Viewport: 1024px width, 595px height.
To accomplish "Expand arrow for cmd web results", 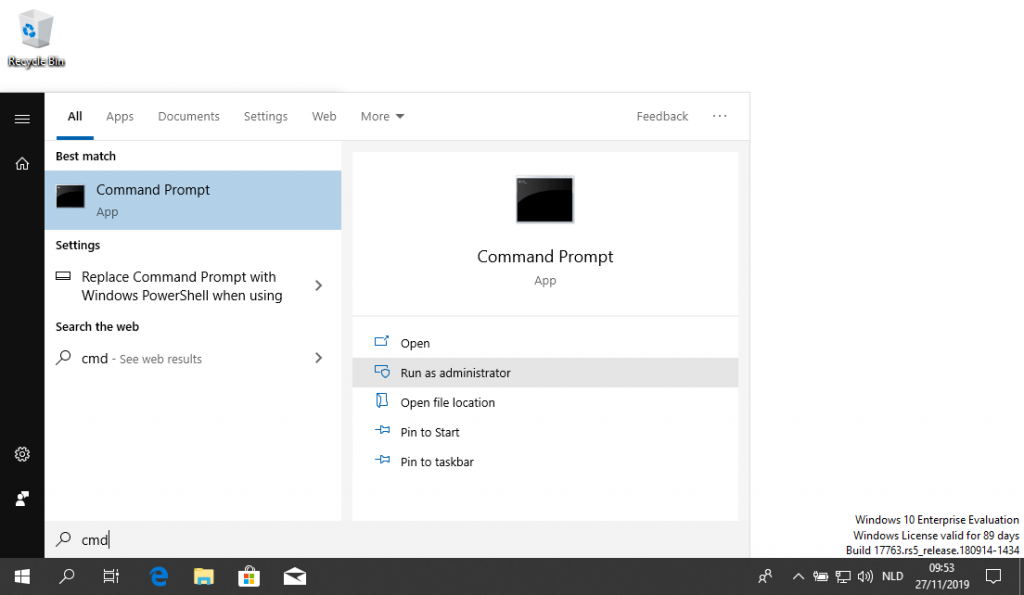I will (x=319, y=358).
